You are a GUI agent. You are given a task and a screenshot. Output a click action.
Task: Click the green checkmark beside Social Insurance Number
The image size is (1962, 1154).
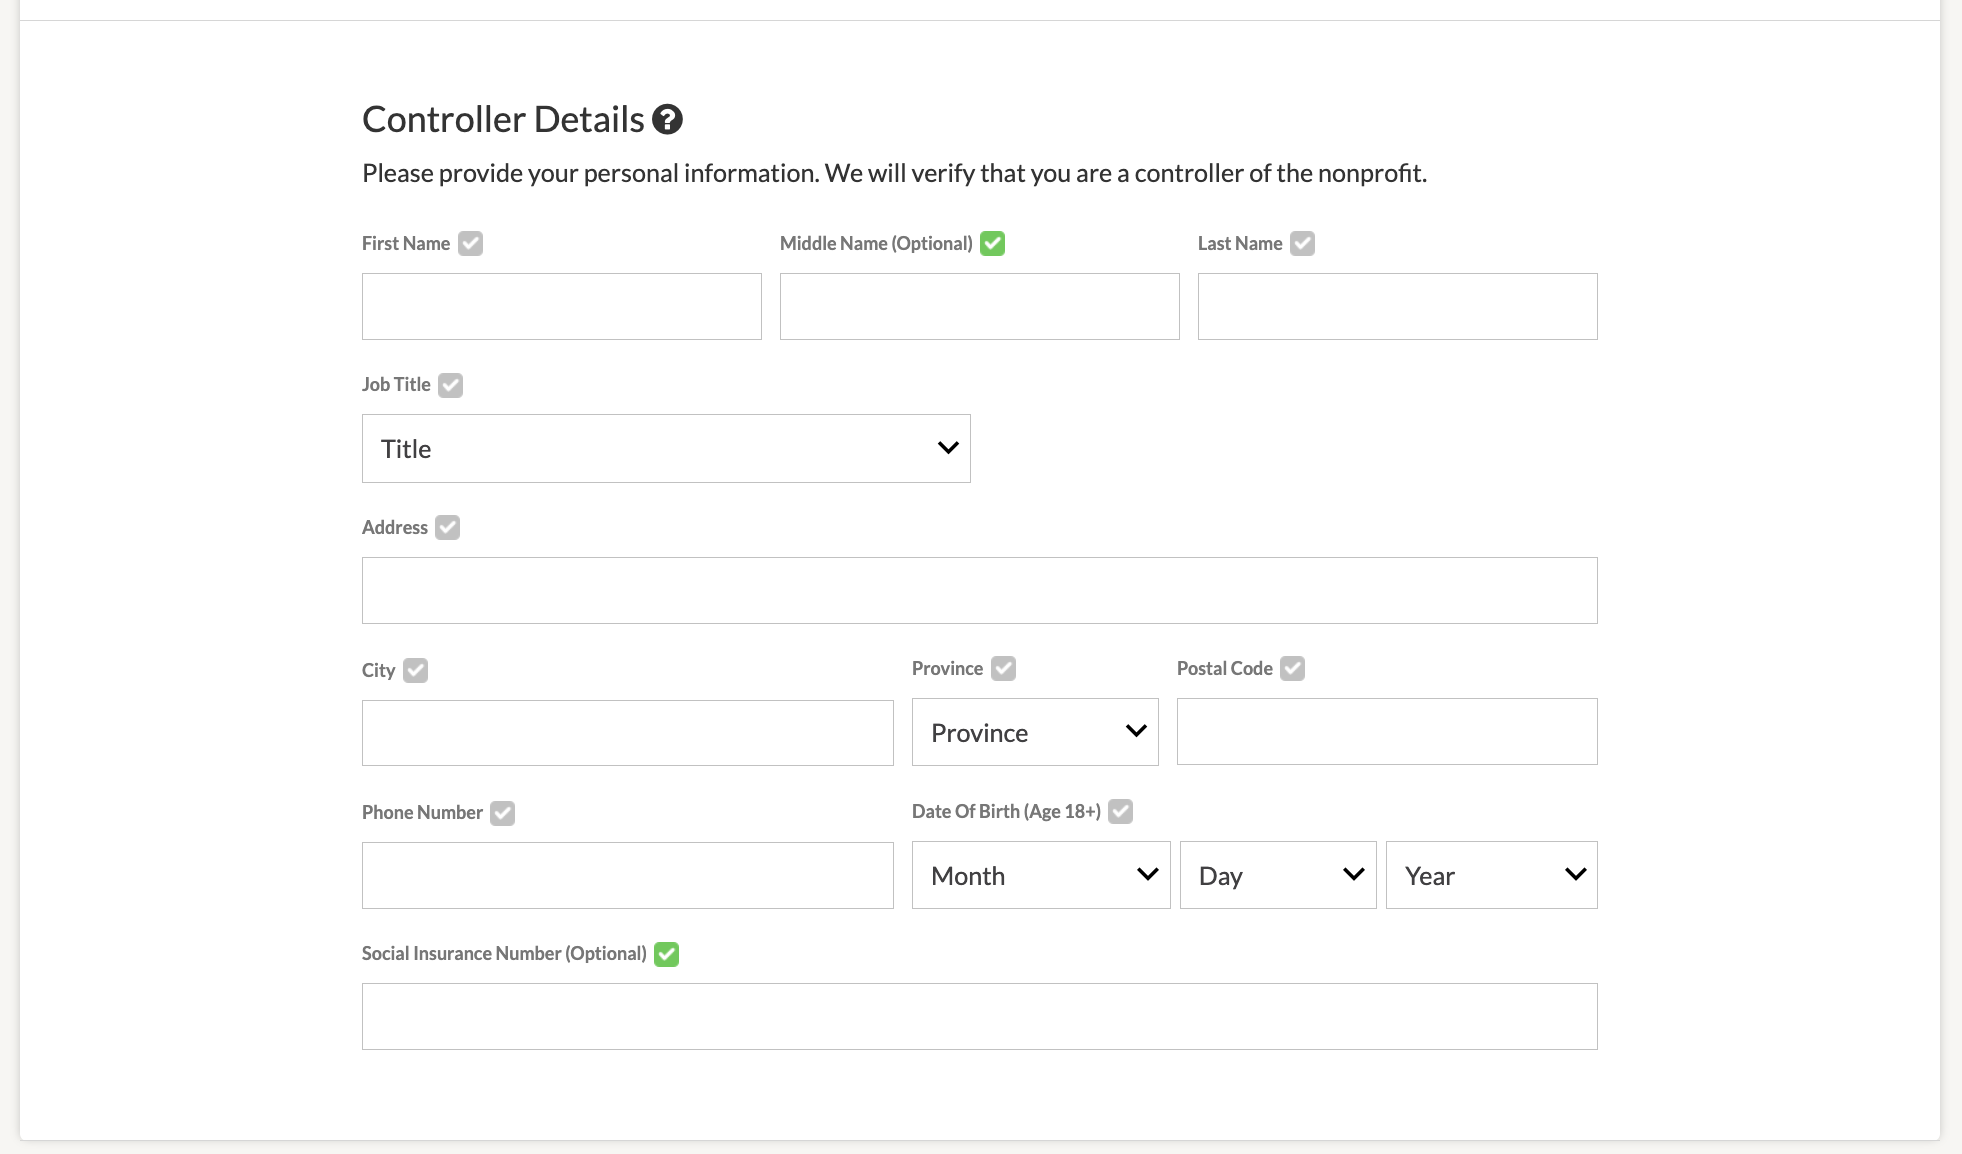click(666, 954)
